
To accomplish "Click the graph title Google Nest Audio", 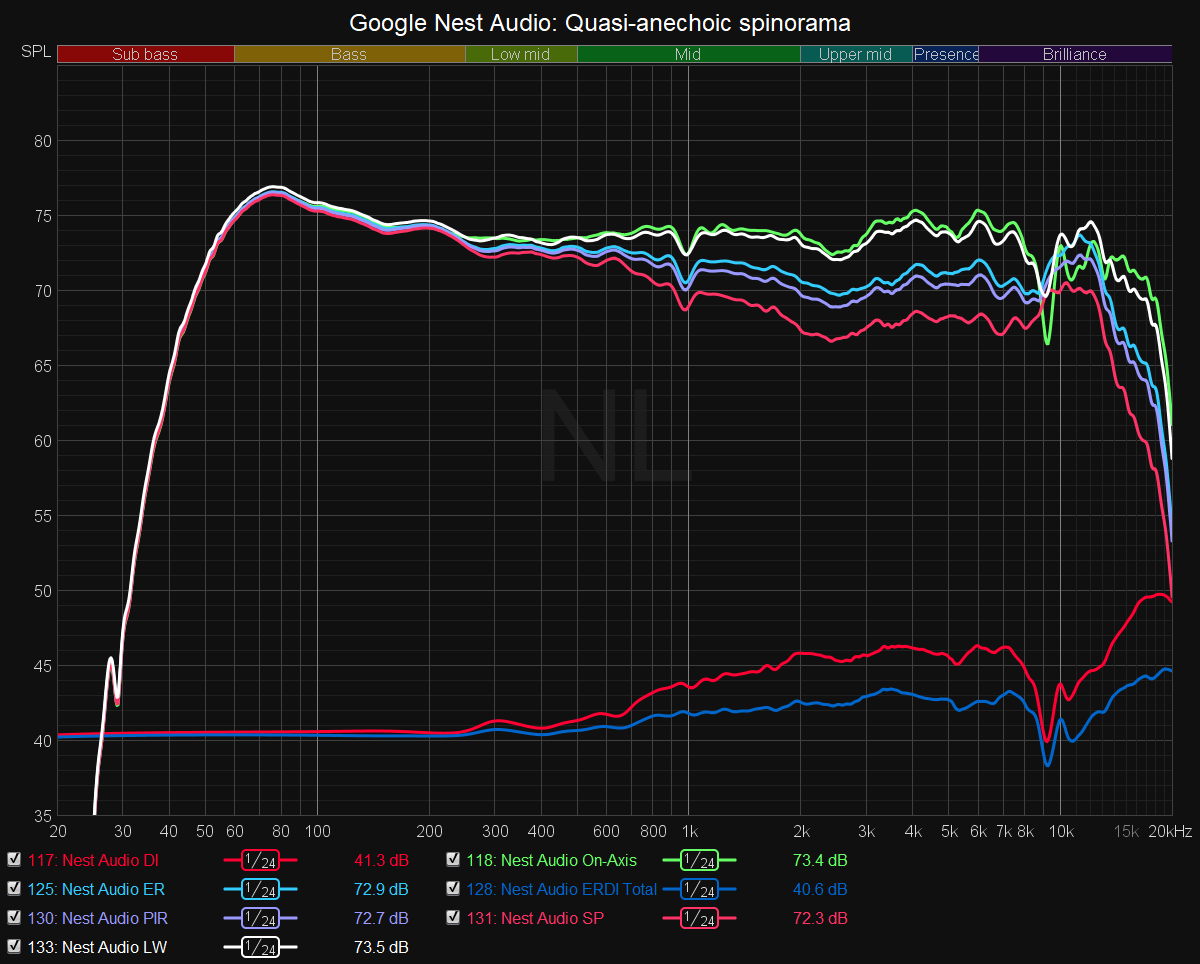I will pyautogui.click(x=600, y=21).
